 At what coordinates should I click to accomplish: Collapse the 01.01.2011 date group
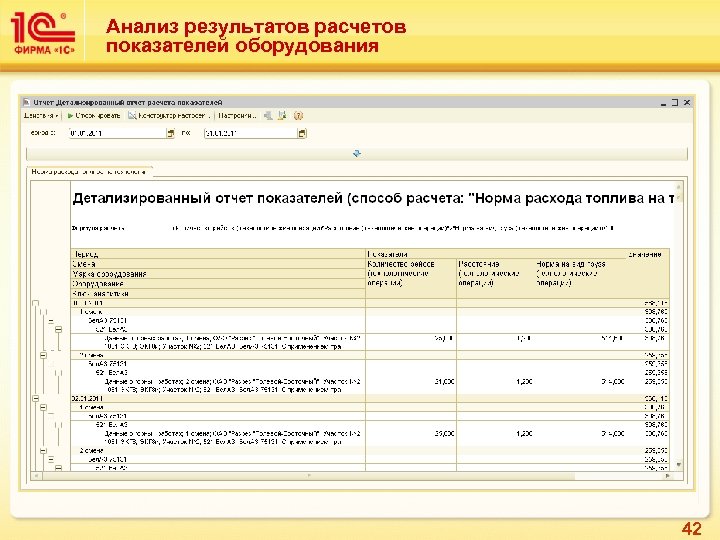35,304
